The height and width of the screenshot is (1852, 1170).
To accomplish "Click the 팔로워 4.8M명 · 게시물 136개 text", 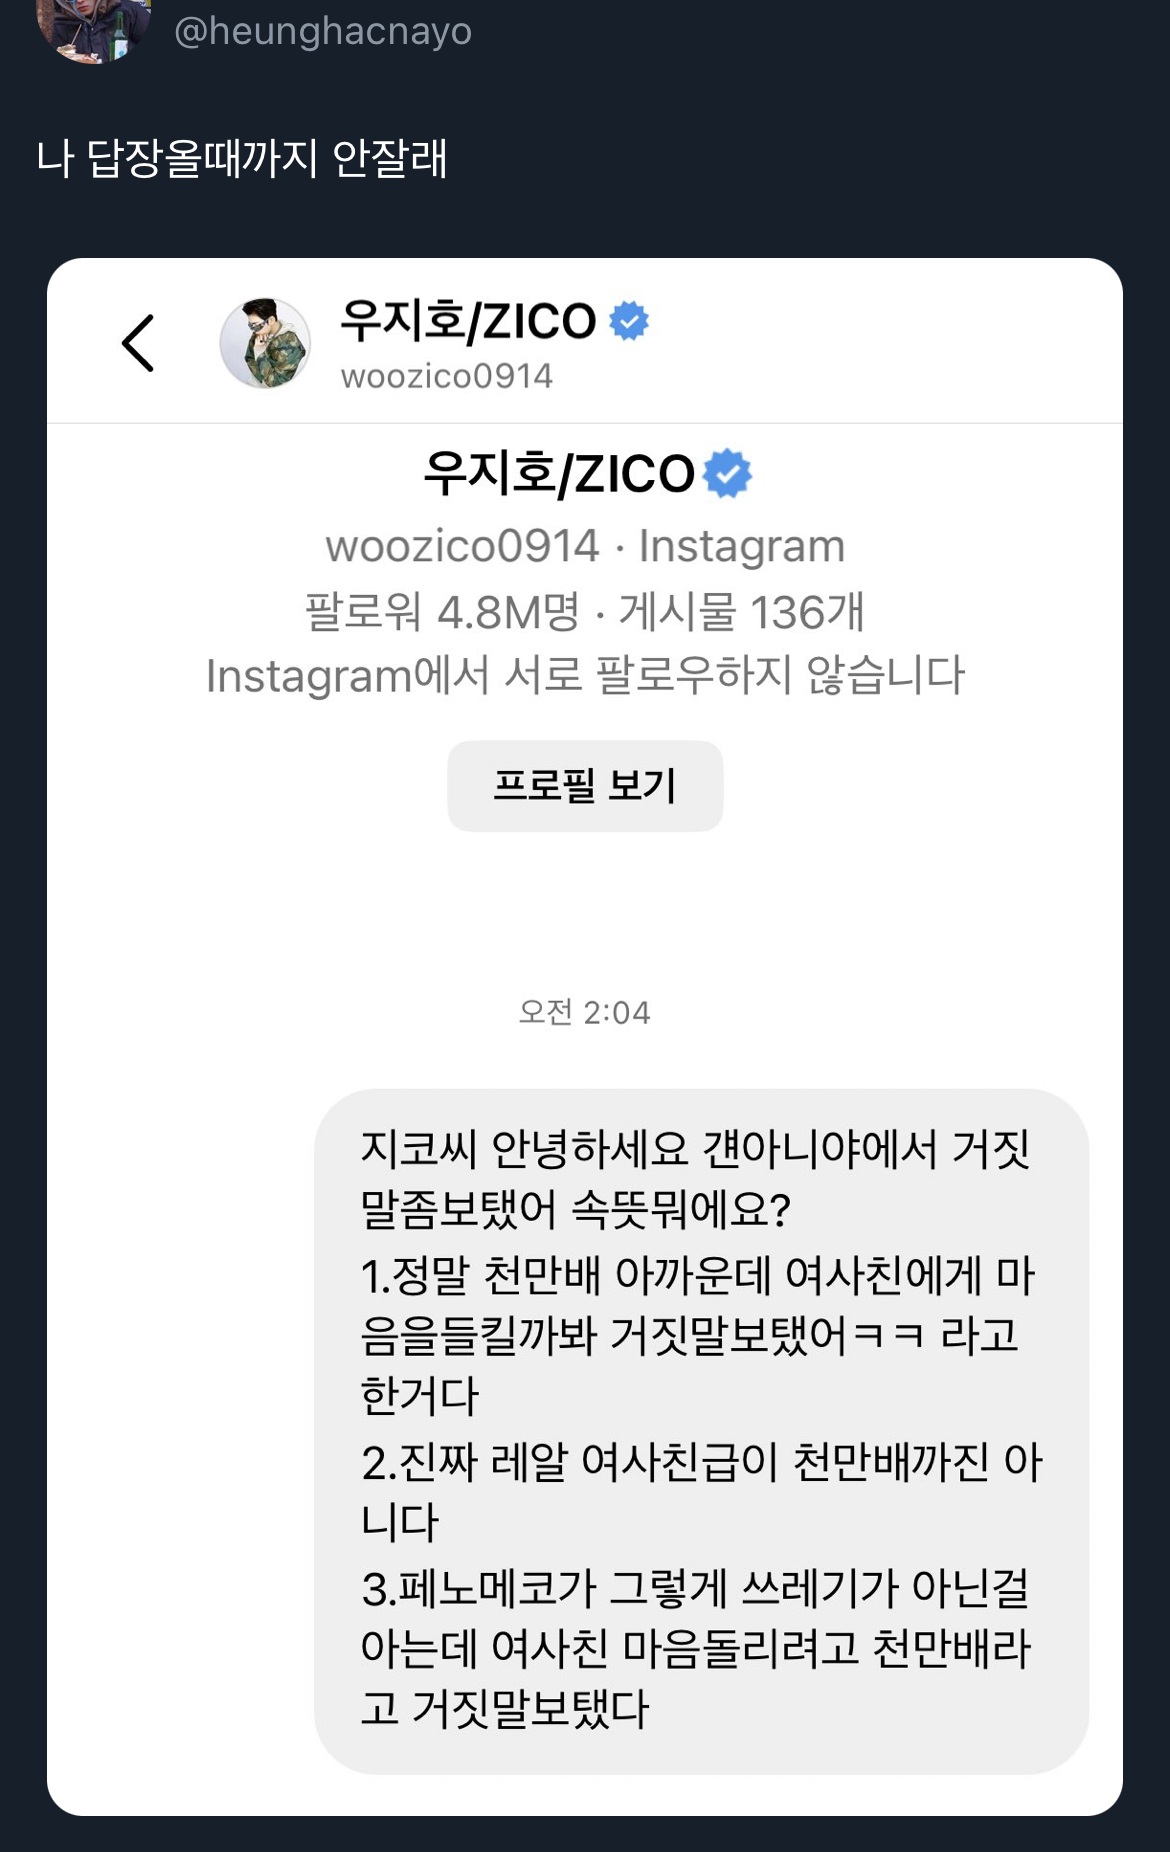I will (585, 612).
